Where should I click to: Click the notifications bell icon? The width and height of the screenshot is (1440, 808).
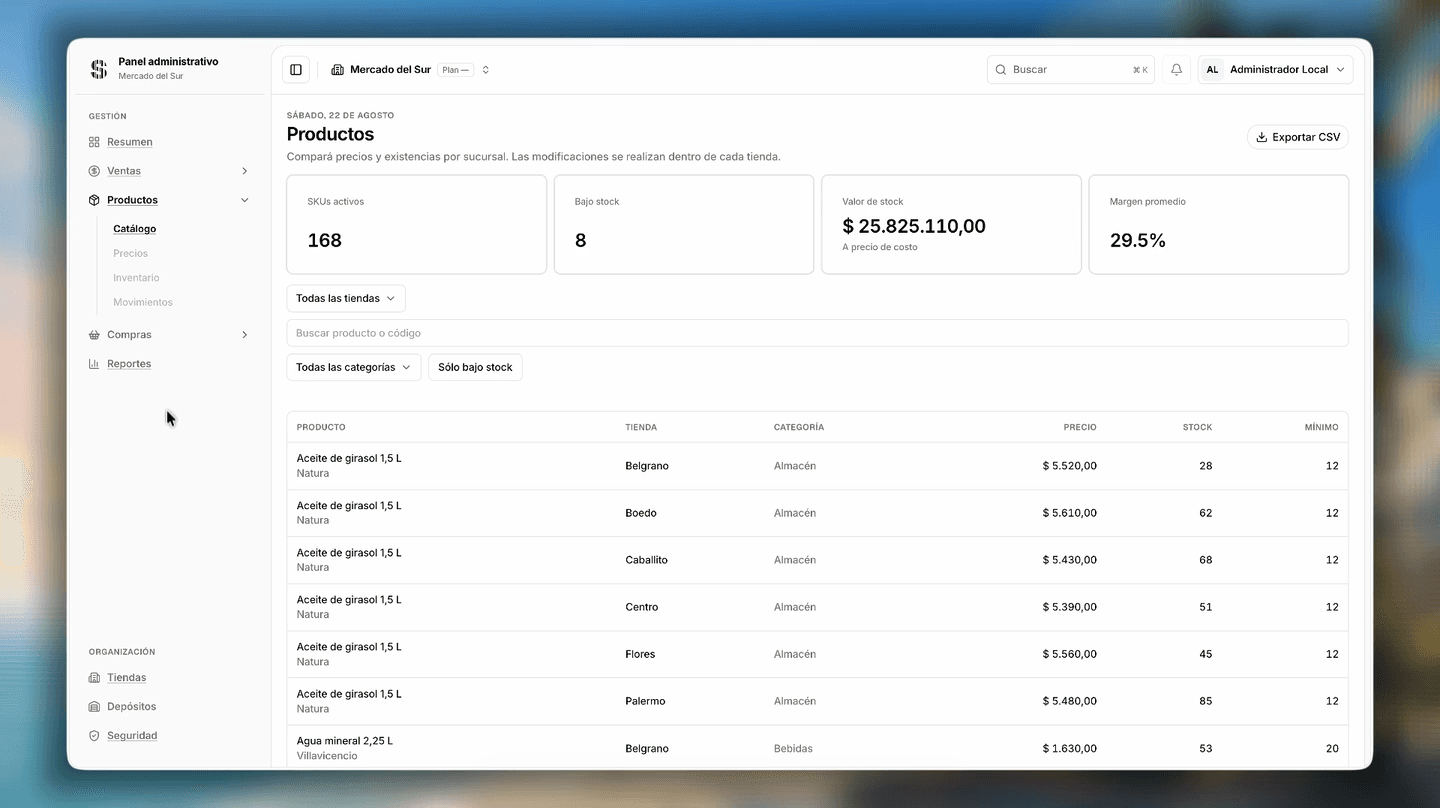[1176, 70]
